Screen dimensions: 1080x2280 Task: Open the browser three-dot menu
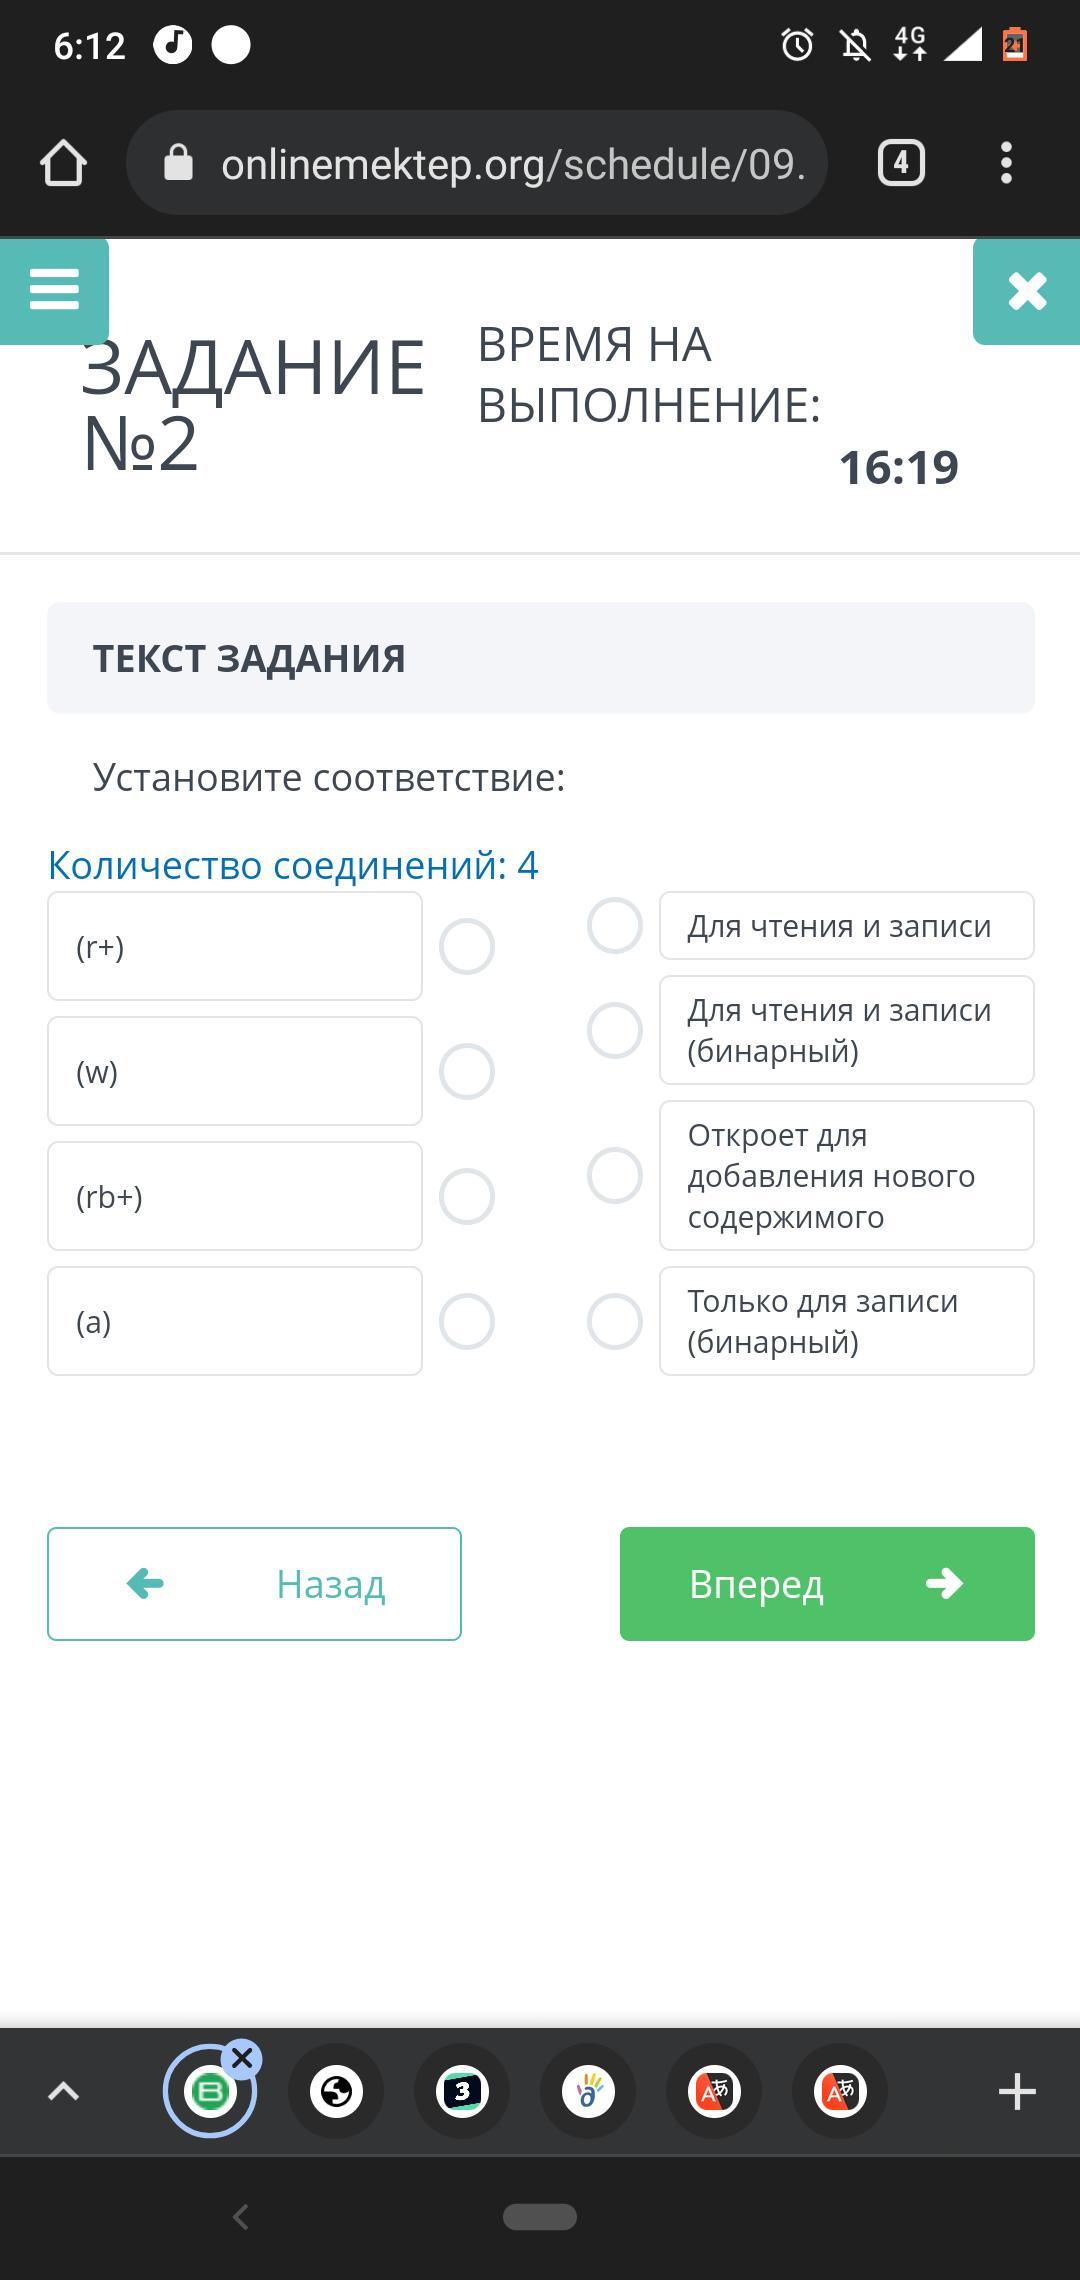[1006, 163]
